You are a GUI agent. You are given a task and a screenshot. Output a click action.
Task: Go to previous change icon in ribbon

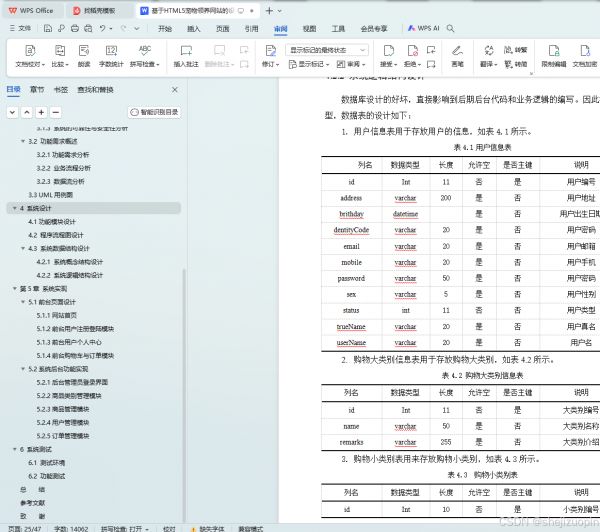[431, 50]
